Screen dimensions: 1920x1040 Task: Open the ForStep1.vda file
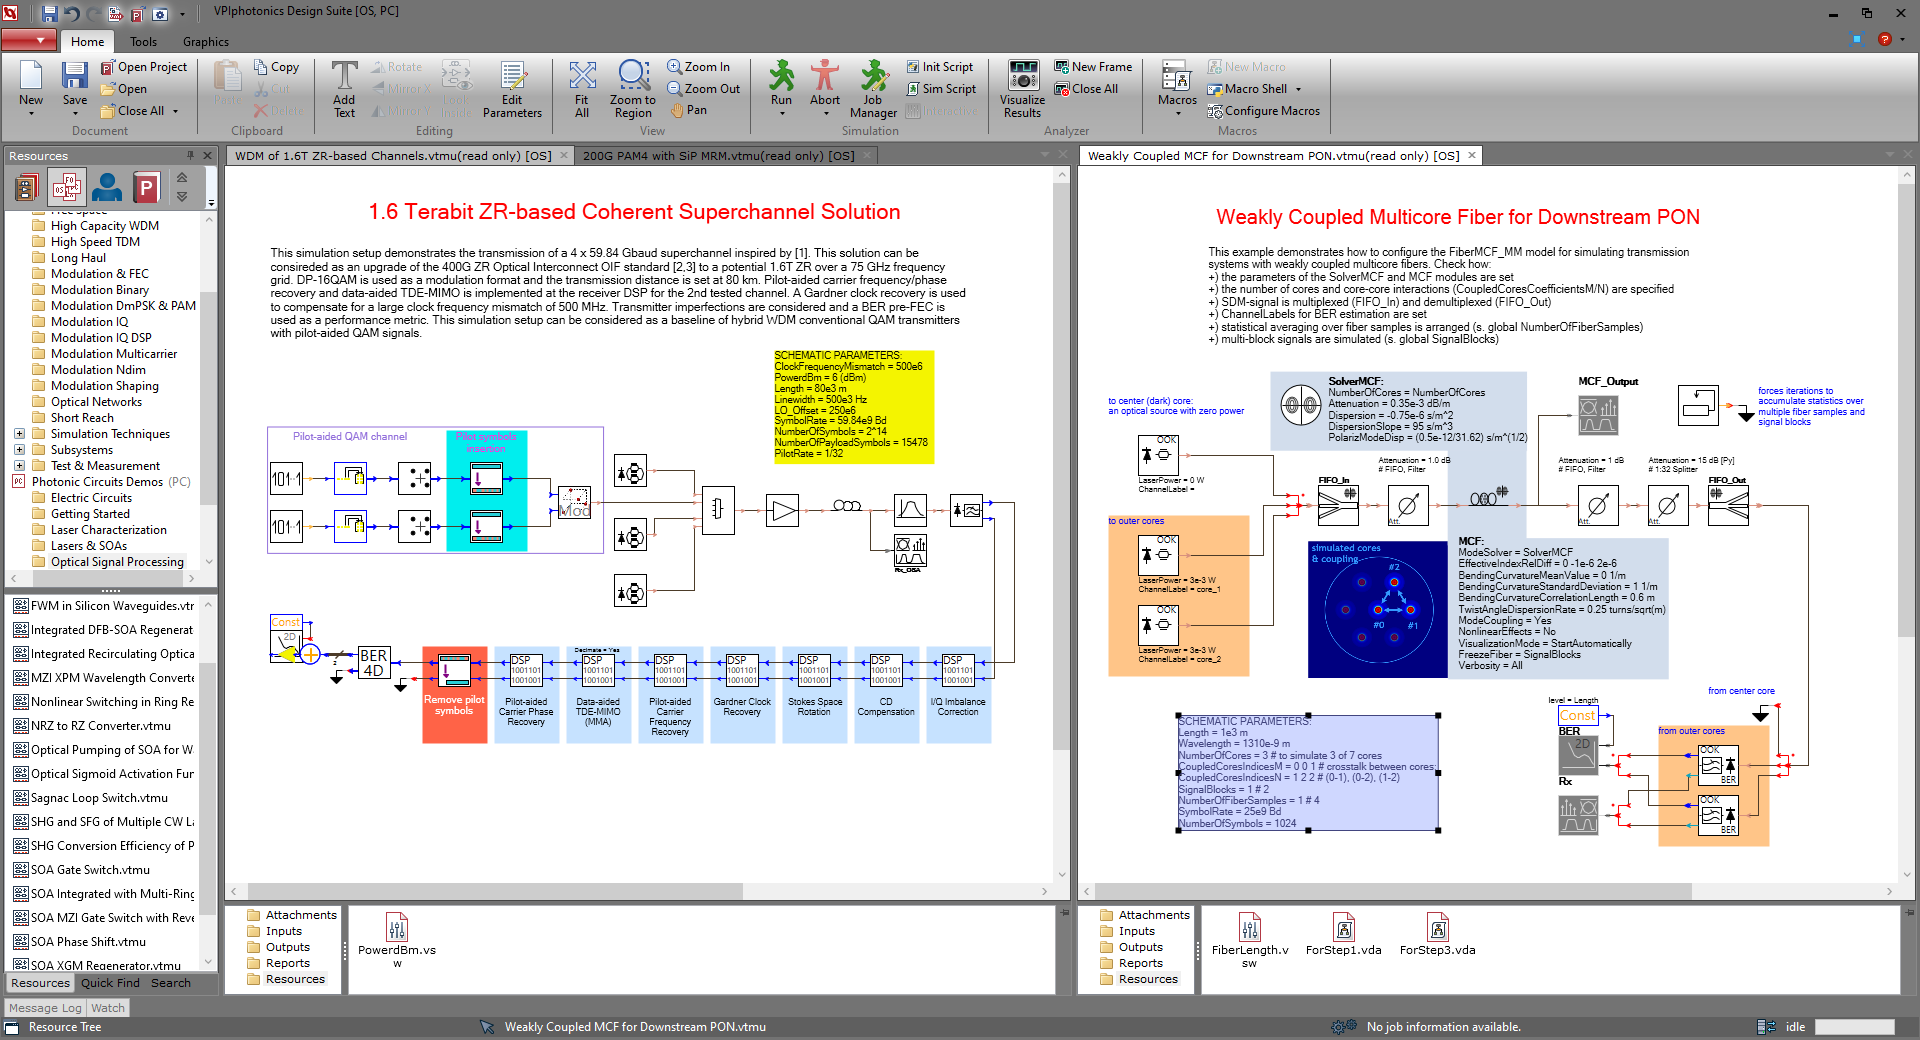(1343, 935)
